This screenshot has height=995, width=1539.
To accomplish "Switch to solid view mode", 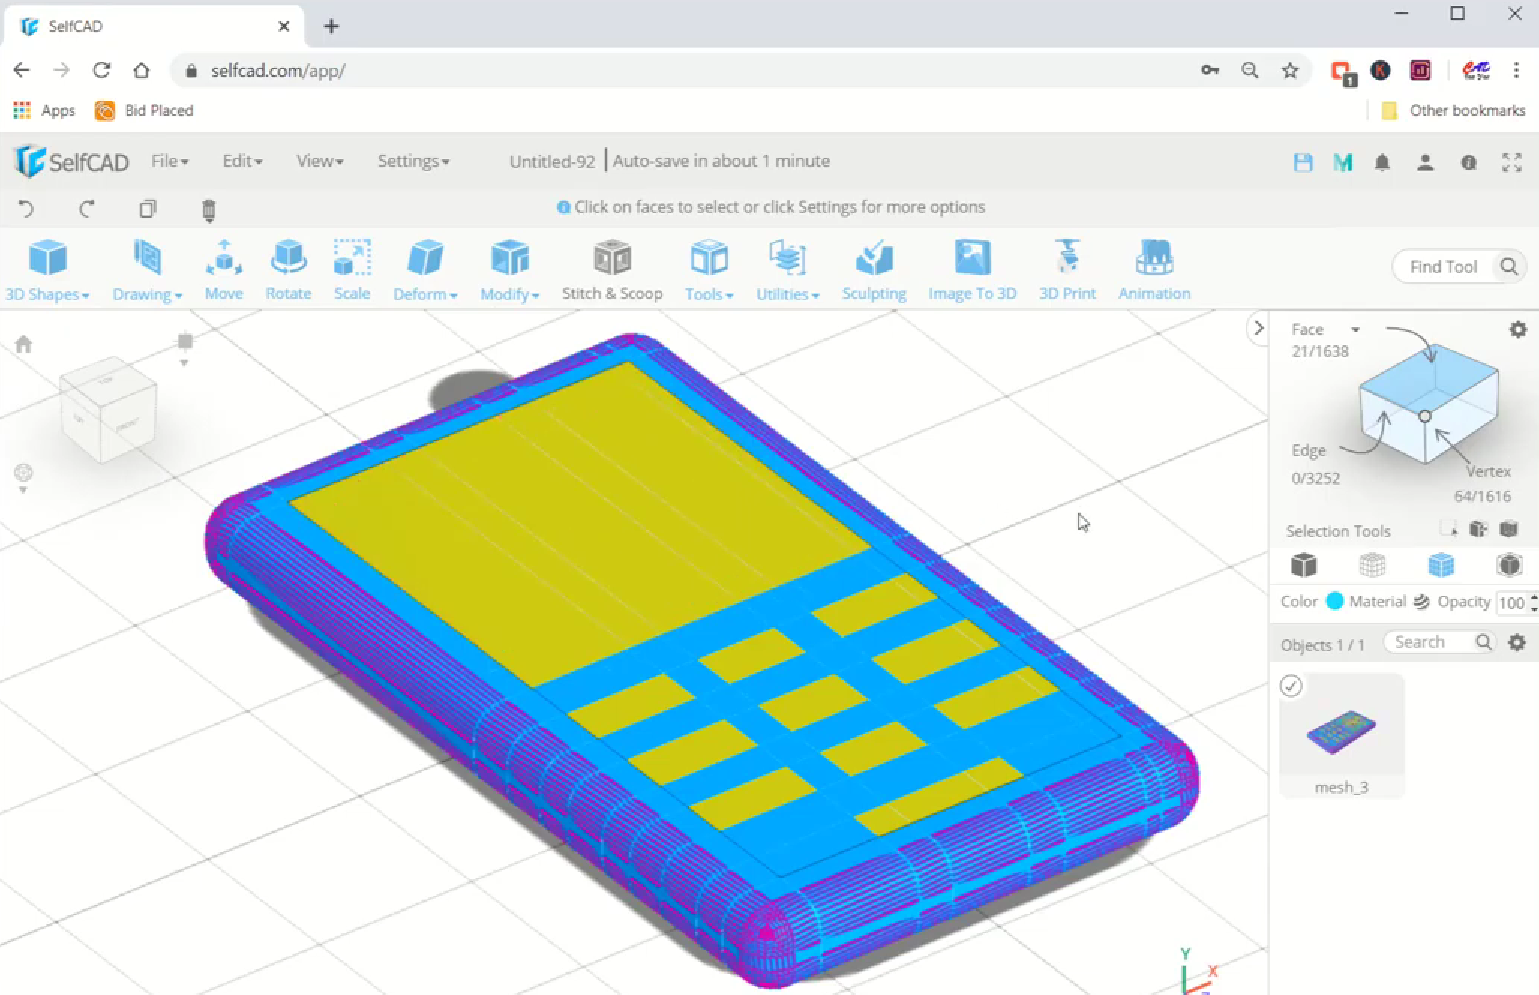I will click(x=1304, y=565).
